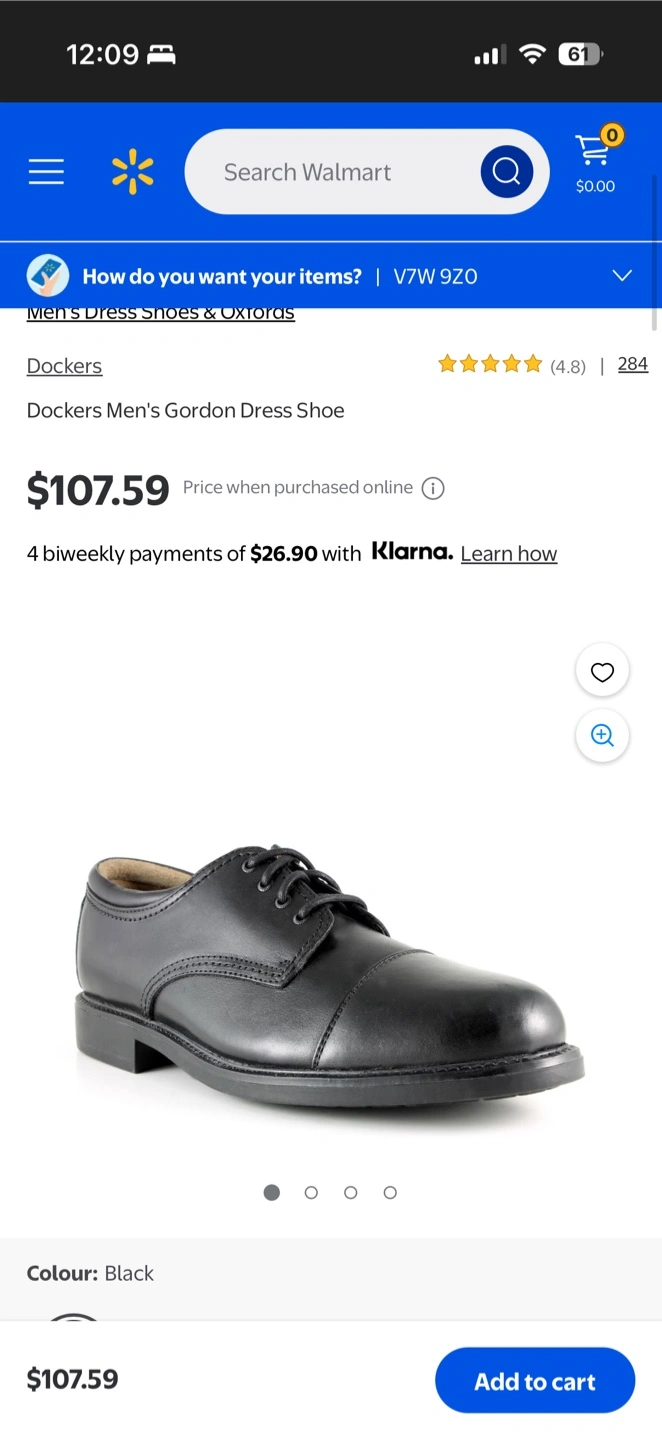This screenshot has width=662, height=1440.
Task: Open the Dockers brand link
Action: point(64,366)
